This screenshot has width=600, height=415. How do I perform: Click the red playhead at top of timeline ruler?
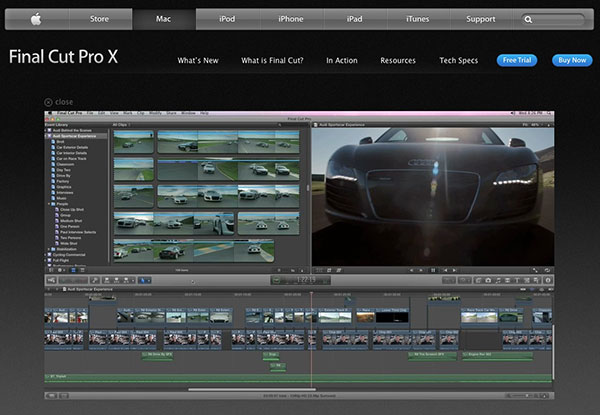pos(311,294)
